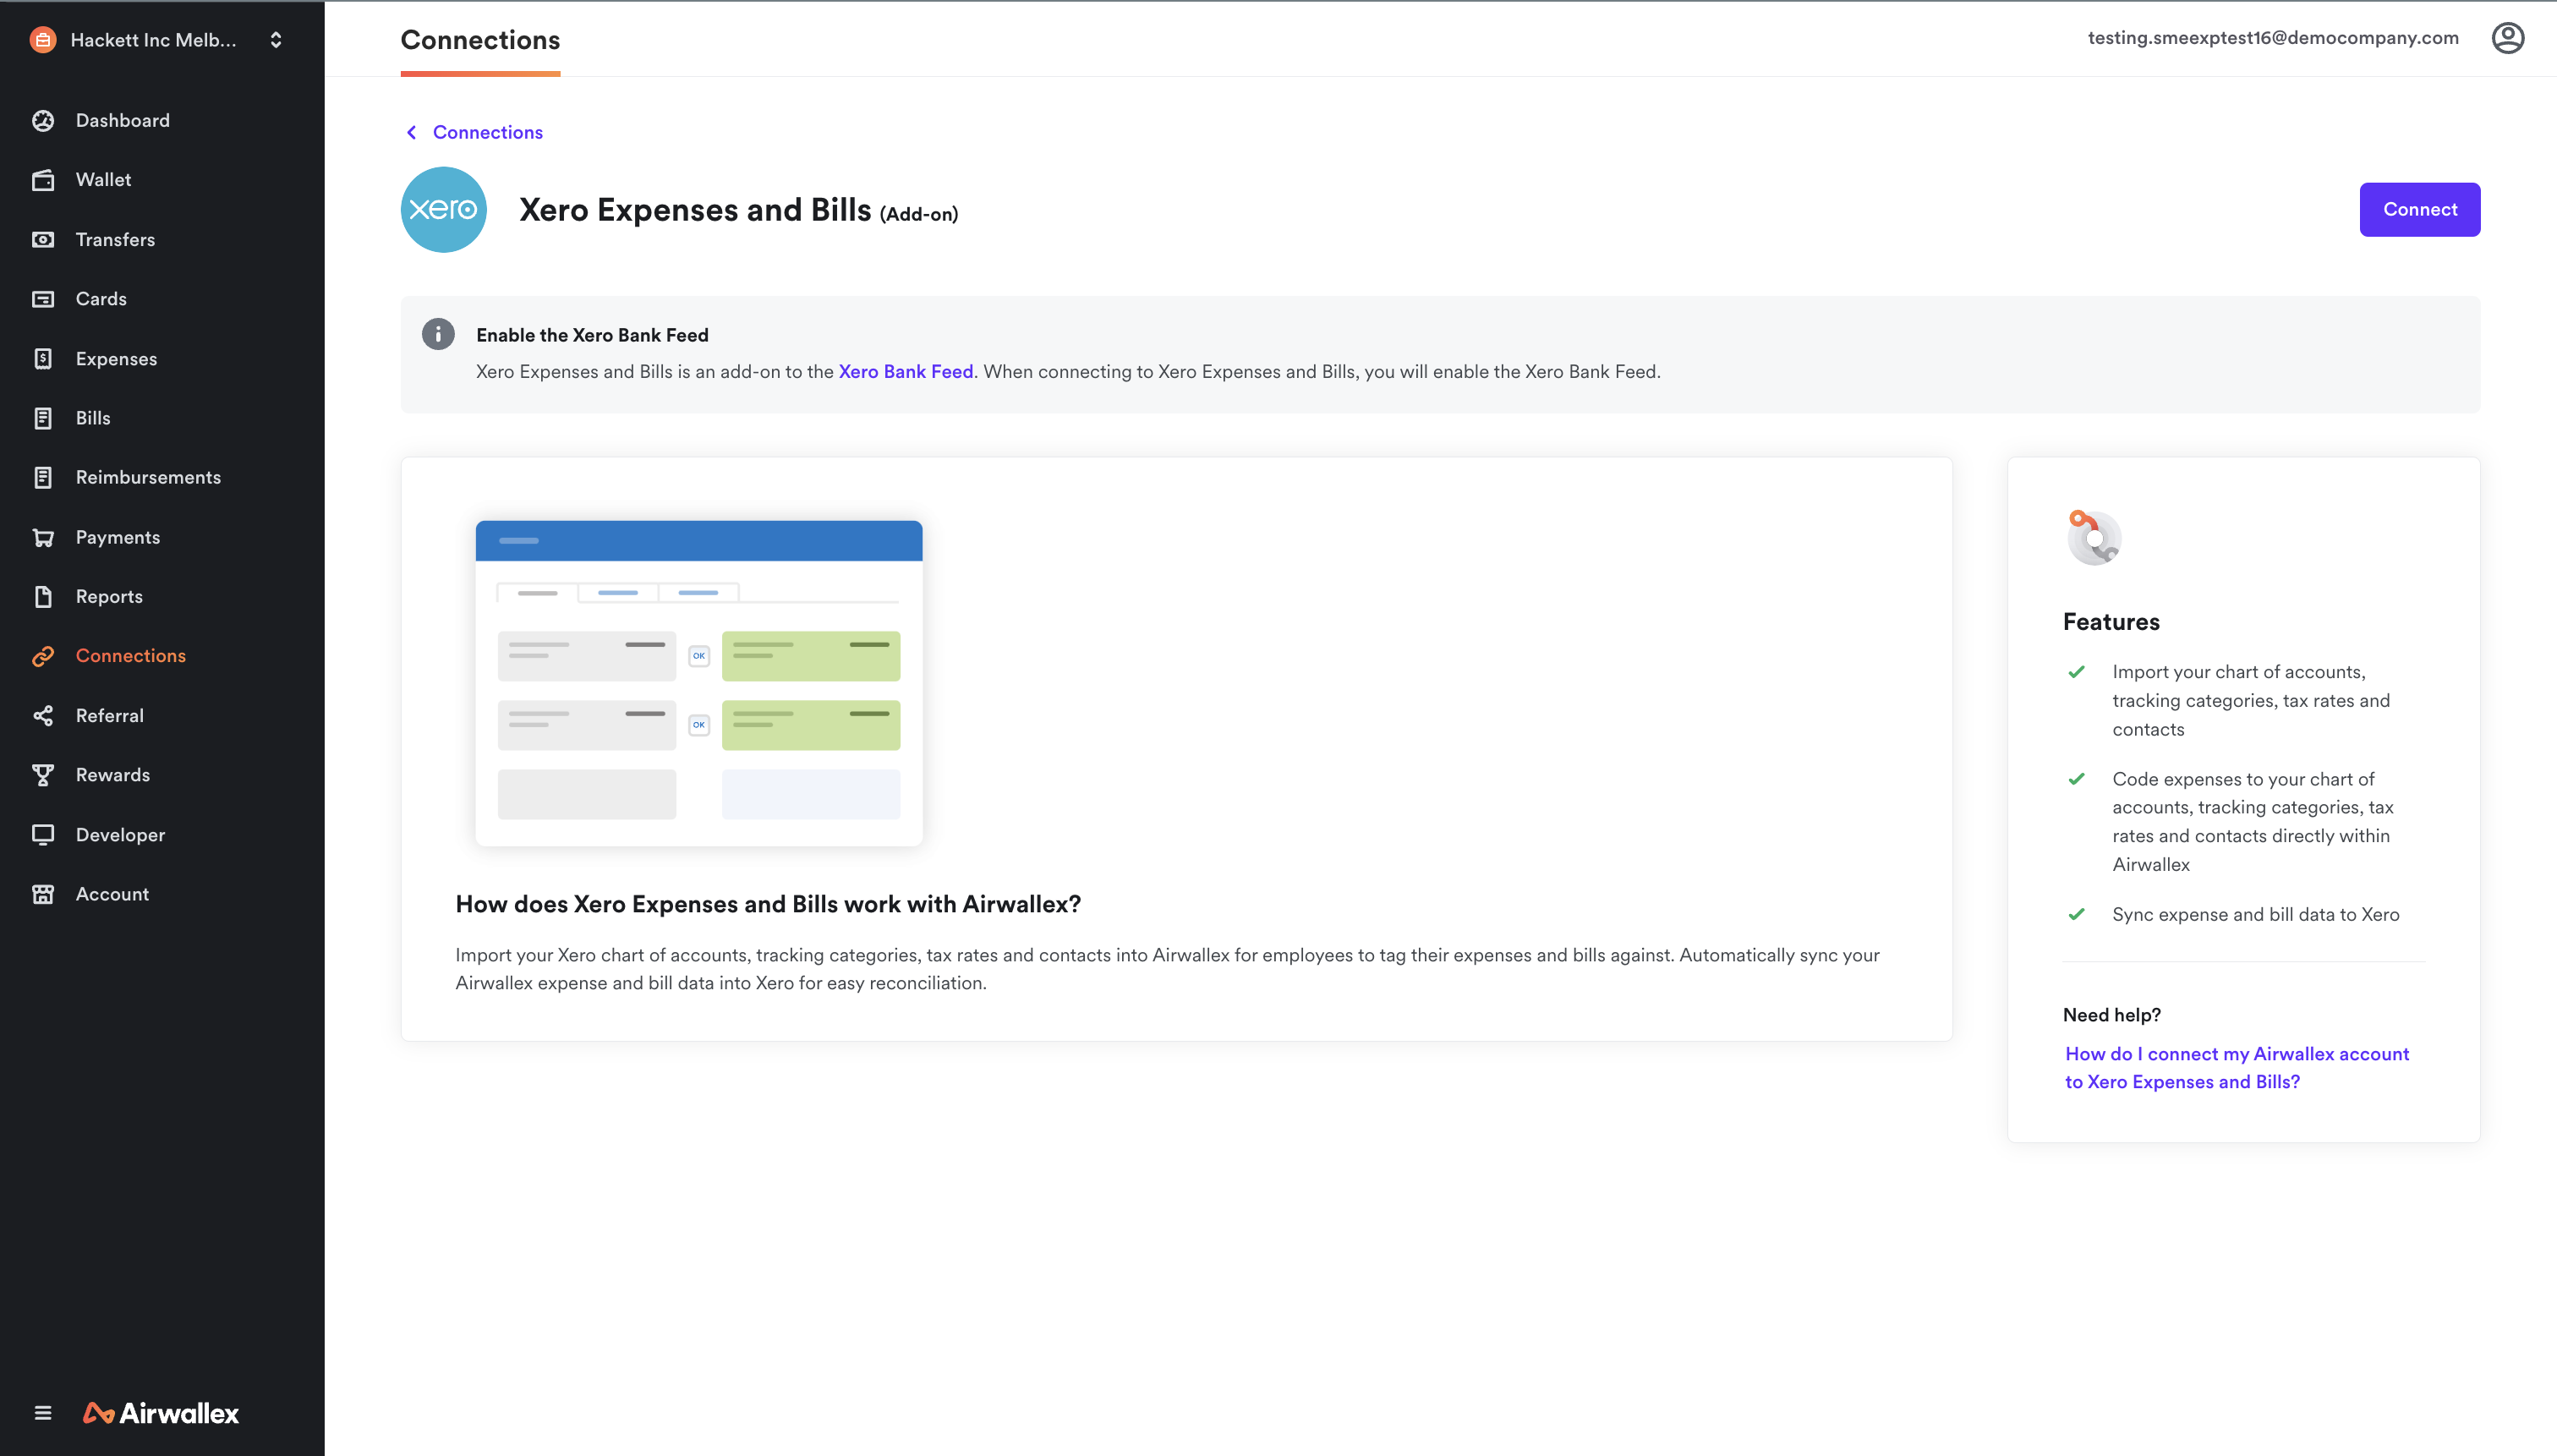Click the info icon in banner
Viewport: 2557px width, 1456px height.
click(x=438, y=334)
